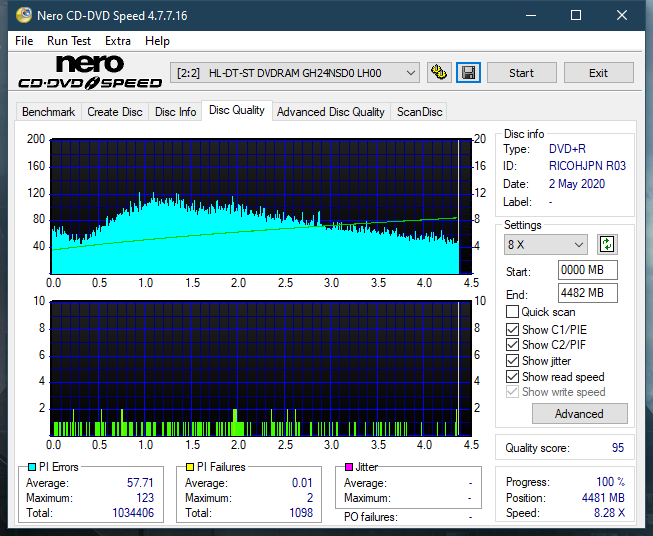Close the Nero CD-DVD Speed window
This screenshot has width=653, height=536.
click(622, 15)
